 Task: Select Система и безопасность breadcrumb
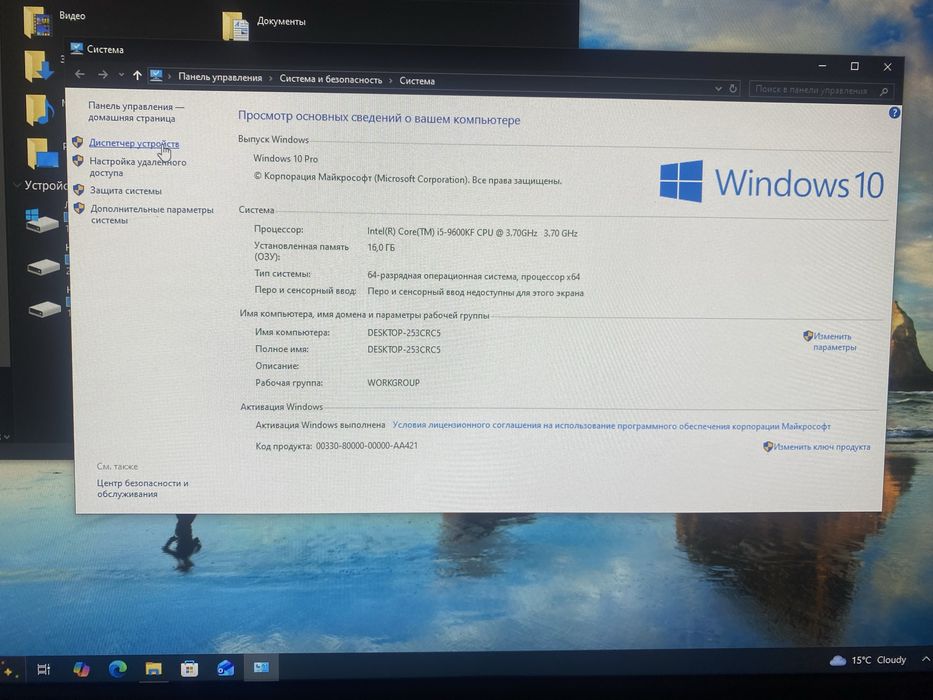coord(331,79)
